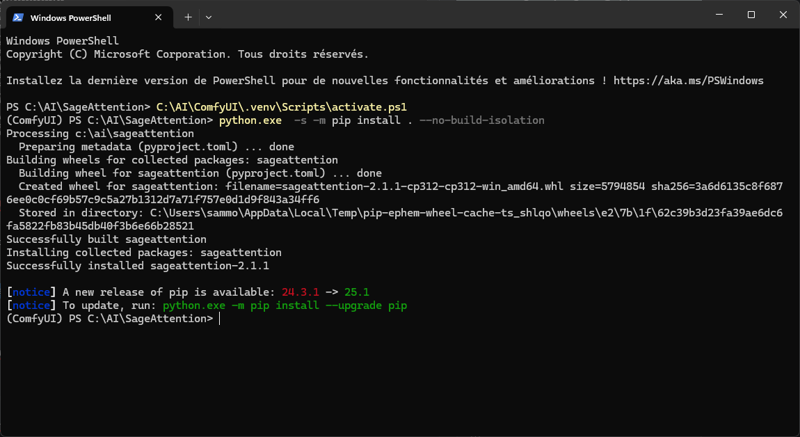Image resolution: width=800 pixels, height=437 pixels.
Task: Click the green 25.1 version number
Action: pyautogui.click(x=357, y=292)
